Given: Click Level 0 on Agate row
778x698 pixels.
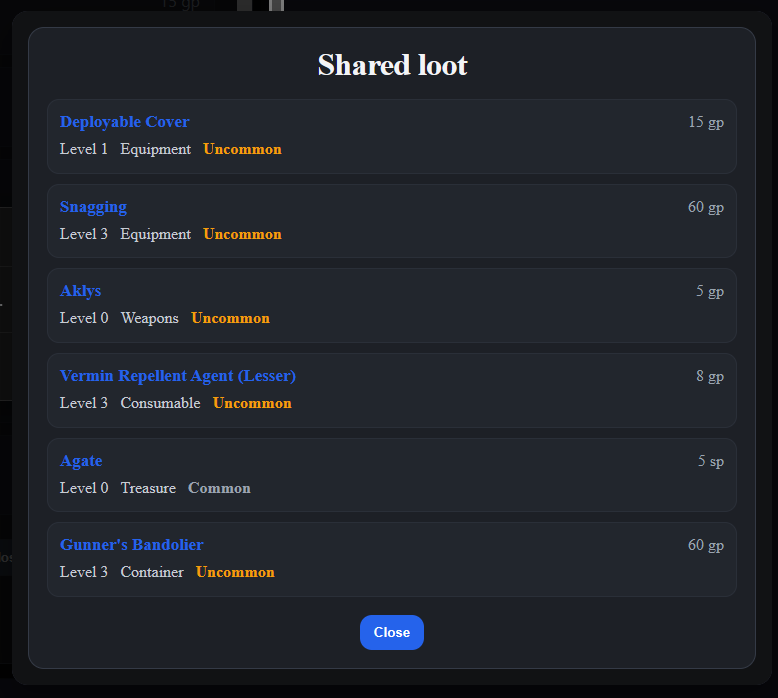Looking at the screenshot, I should [84, 488].
